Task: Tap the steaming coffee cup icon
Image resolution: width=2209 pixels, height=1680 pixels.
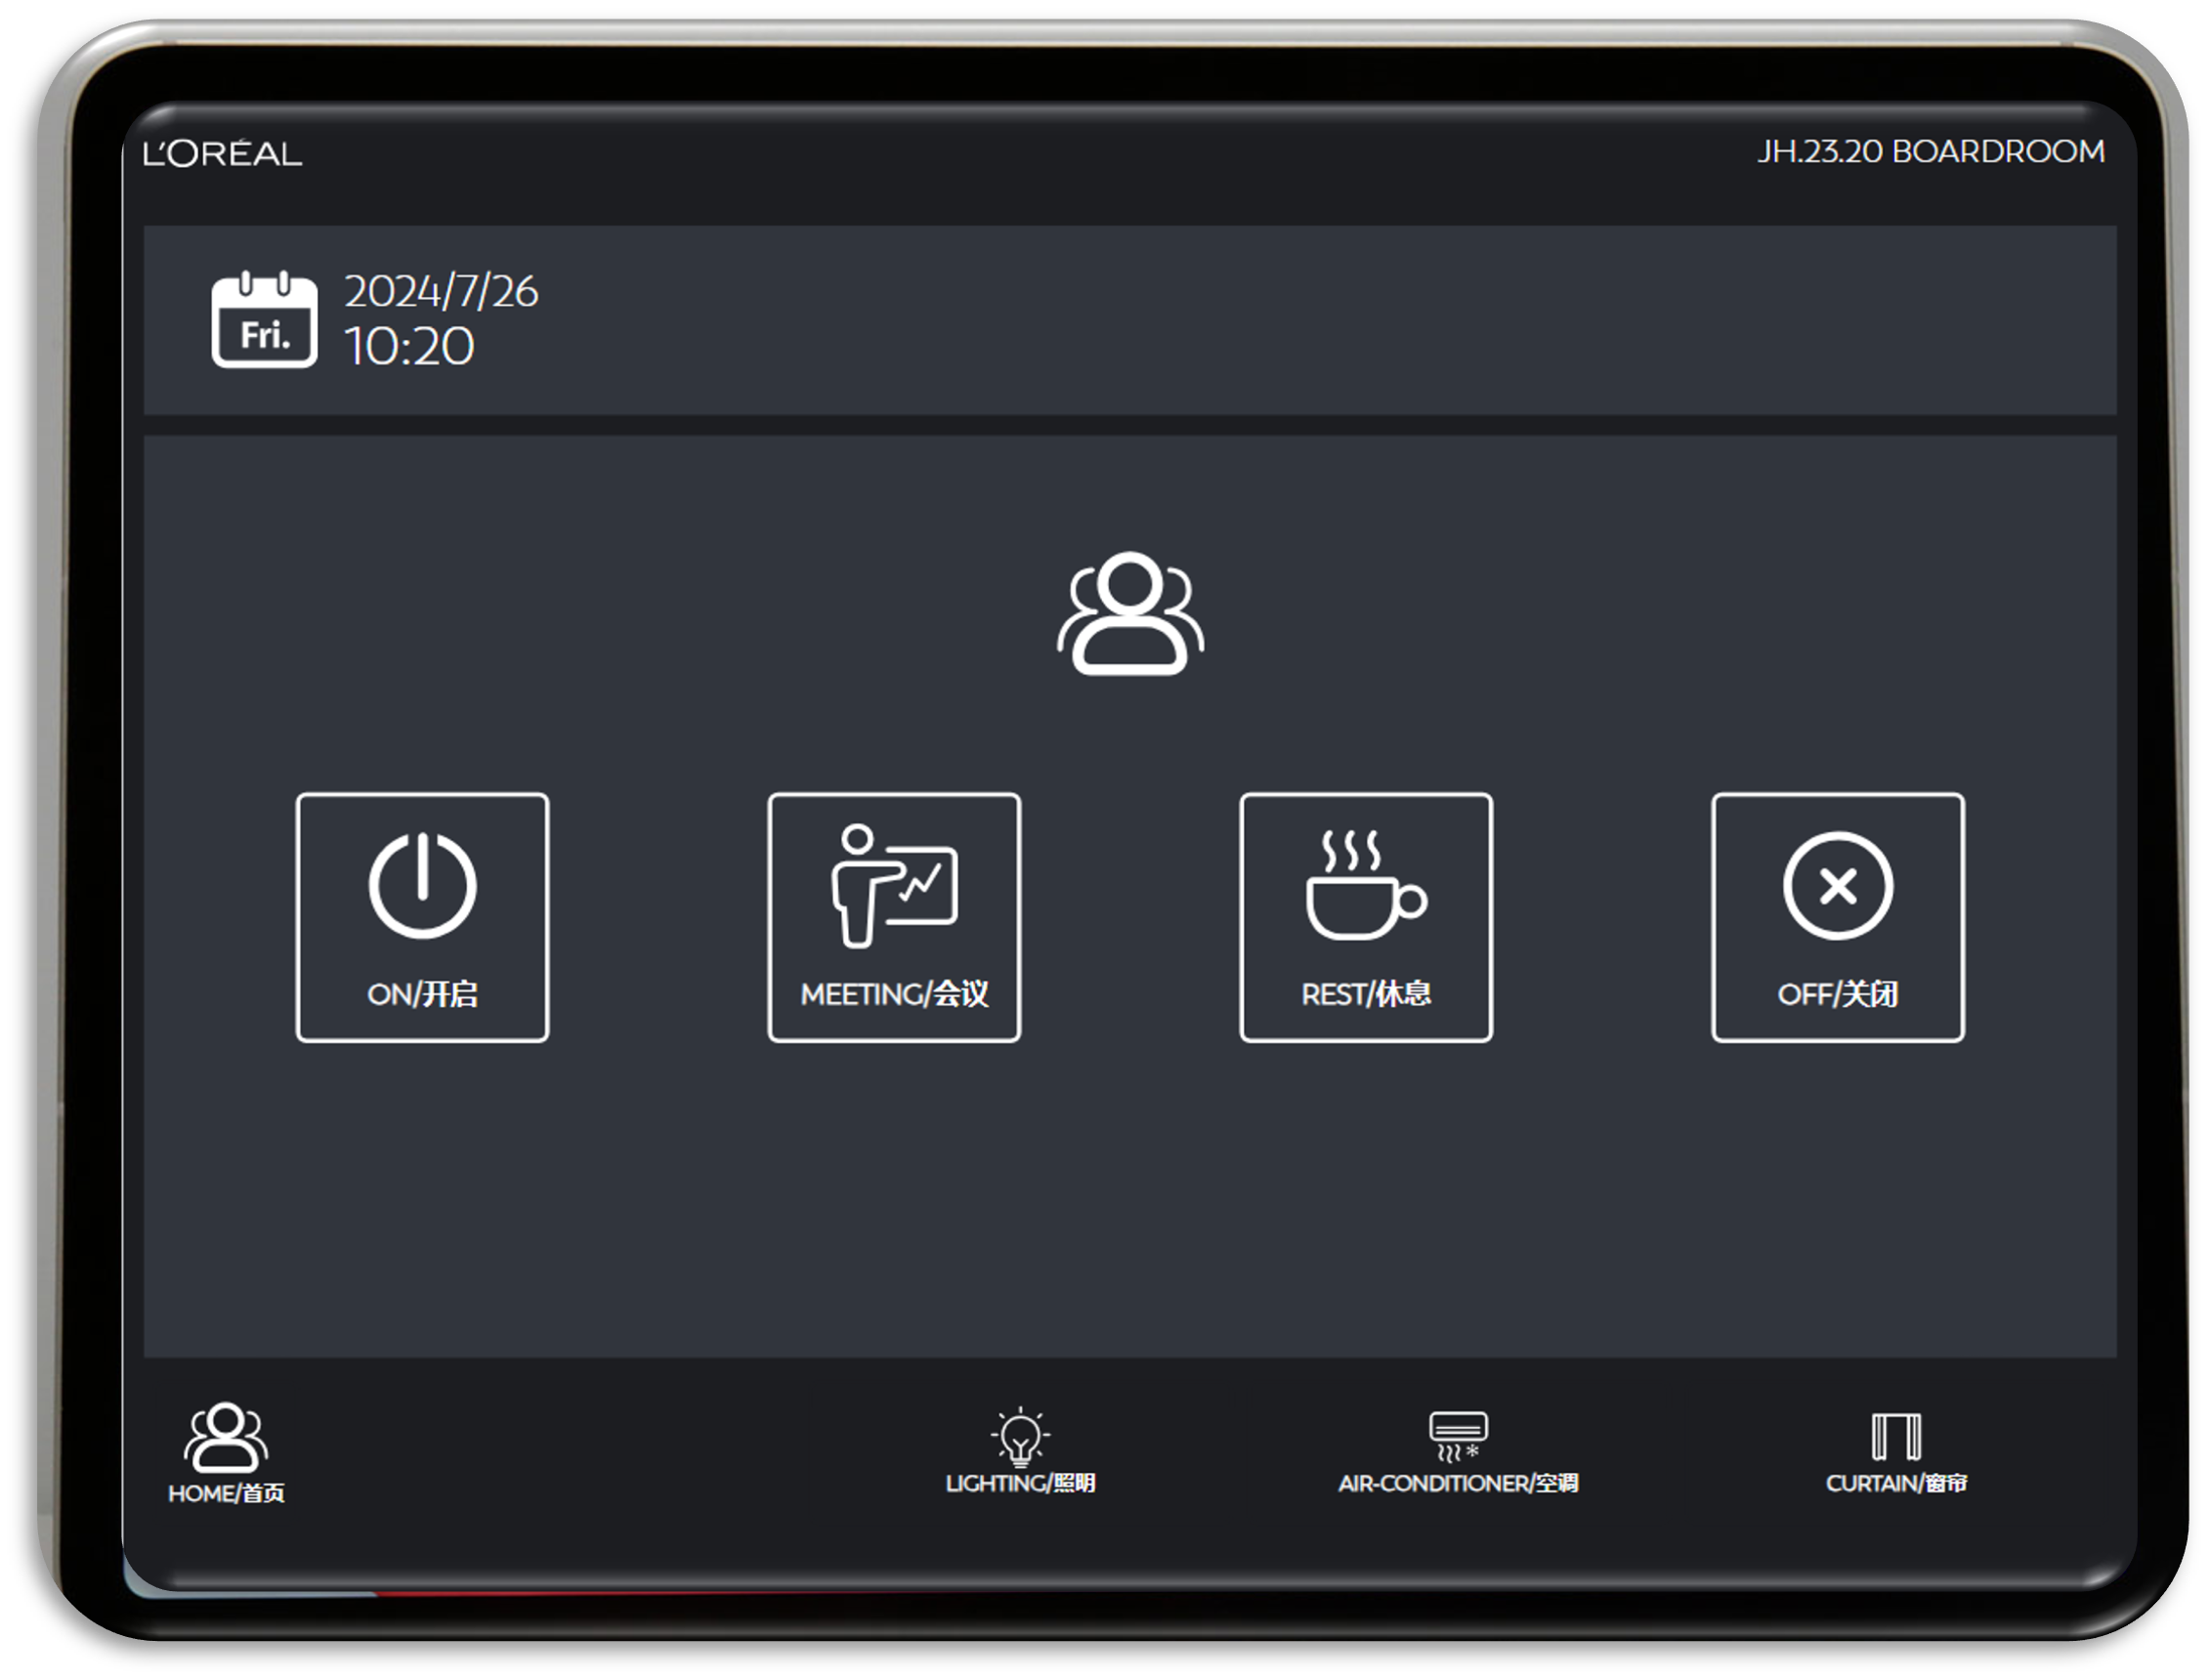Action: (x=1365, y=886)
